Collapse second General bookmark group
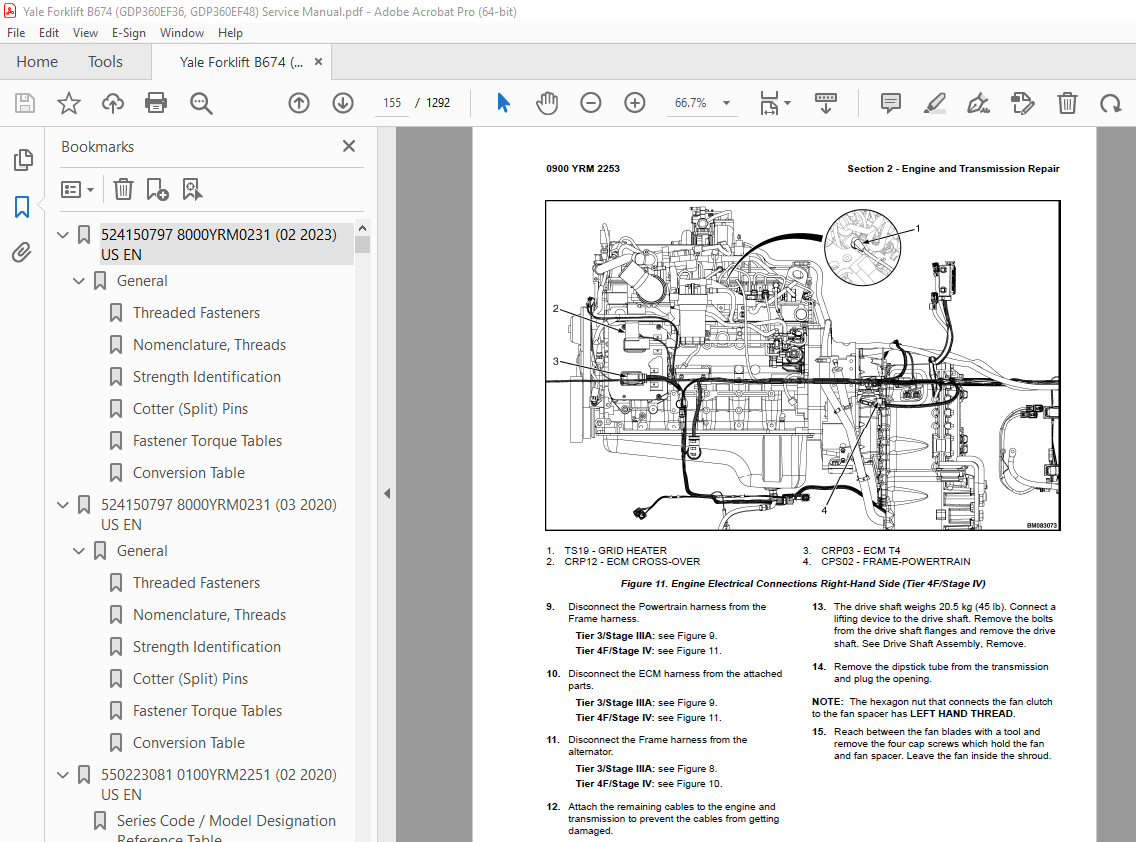The height and width of the screenshot is (842, 1136). pos(79,551)
